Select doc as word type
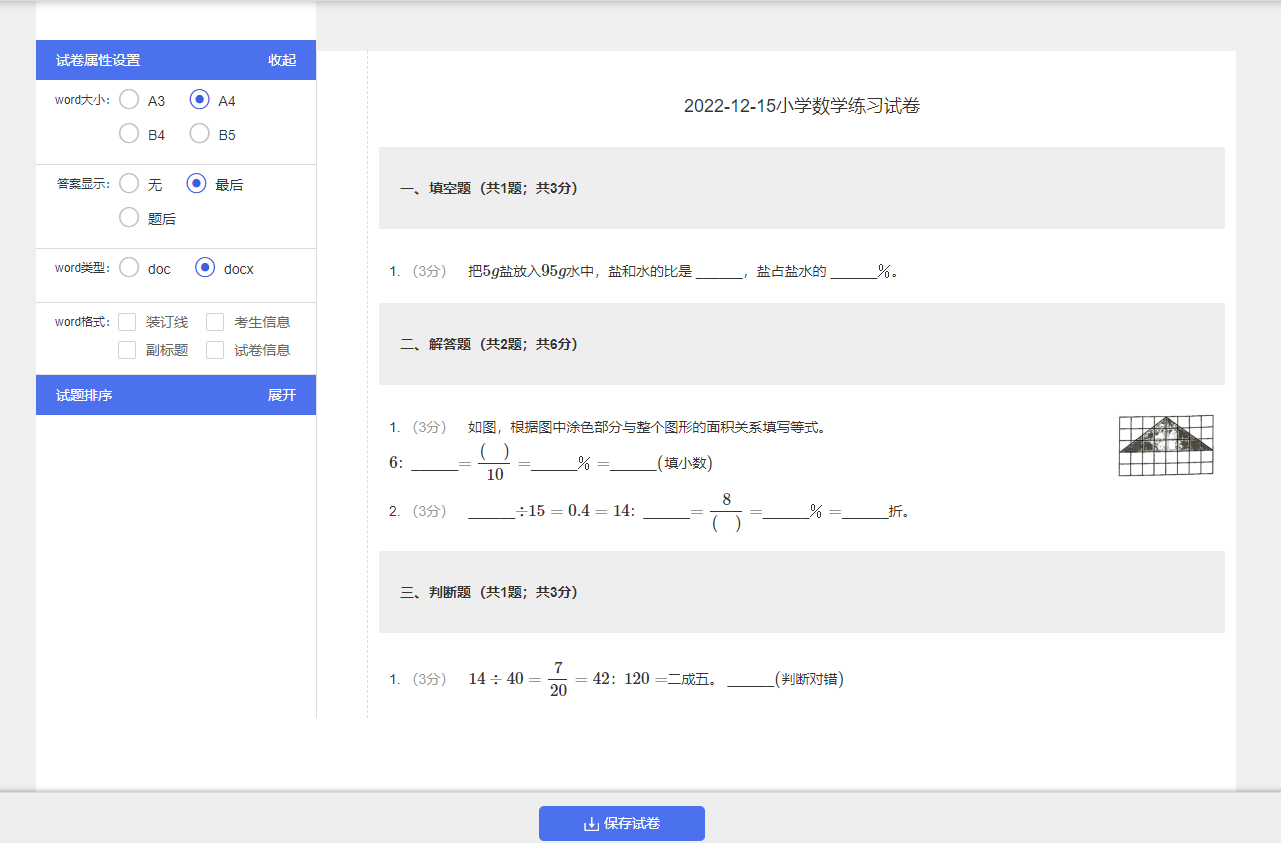Screen dimensions: 1281x843 point(129,268)
